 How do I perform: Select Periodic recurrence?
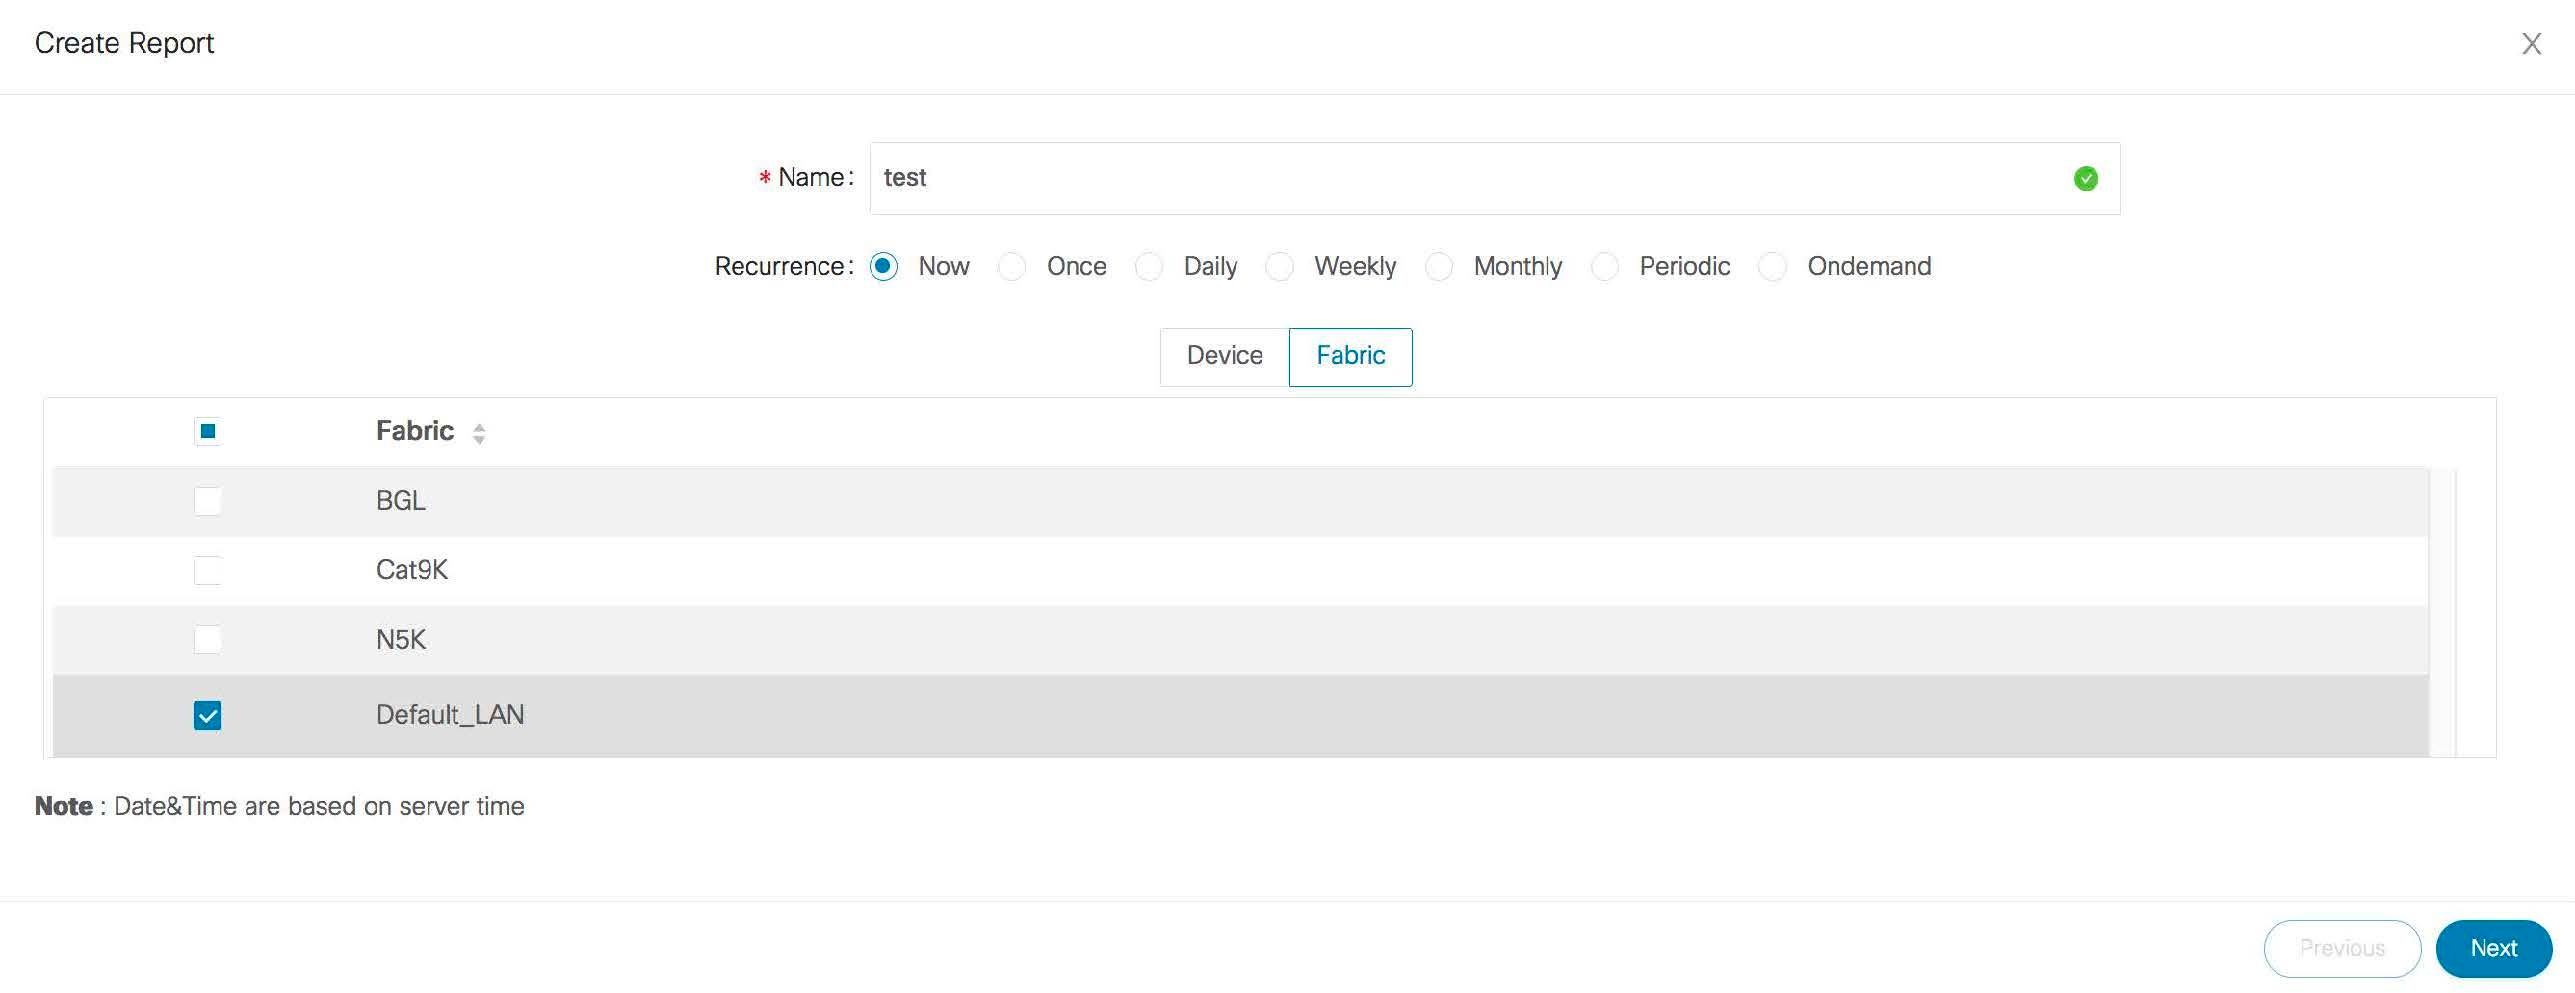point(1605,266)
